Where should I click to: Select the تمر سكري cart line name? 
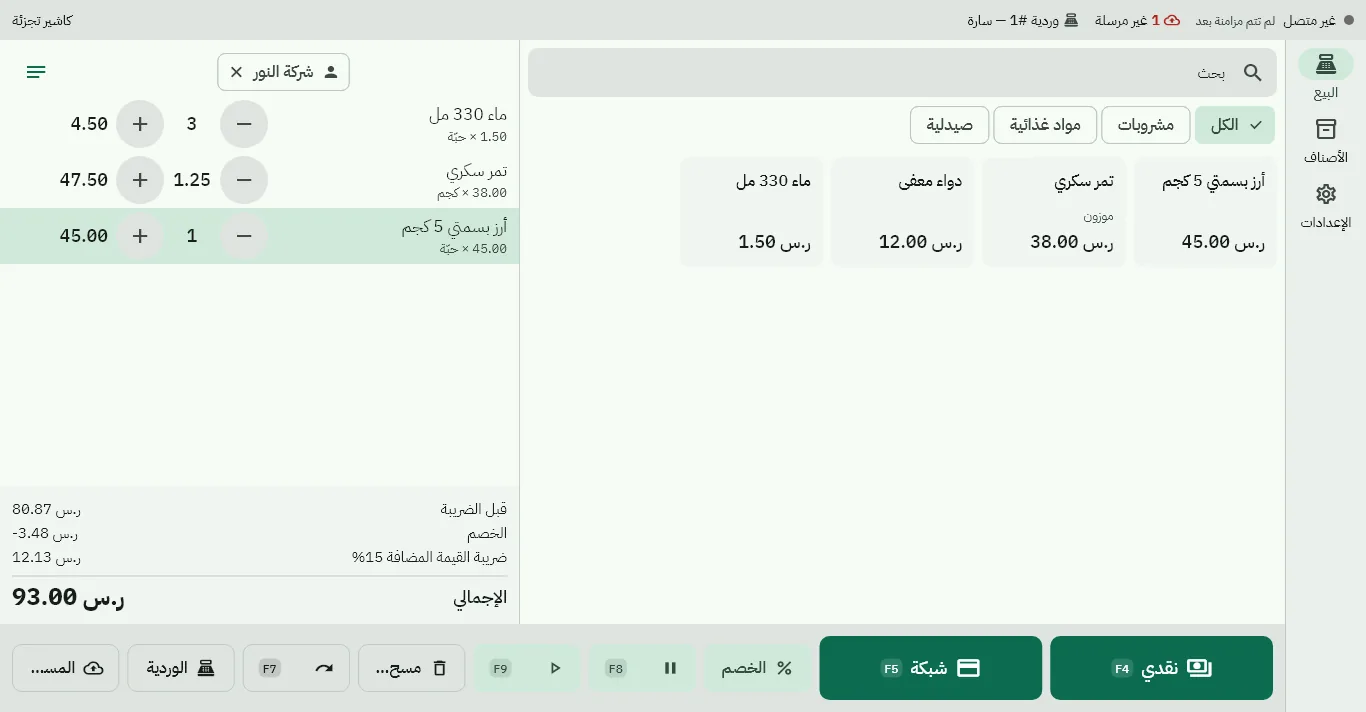tap(476, 171)
